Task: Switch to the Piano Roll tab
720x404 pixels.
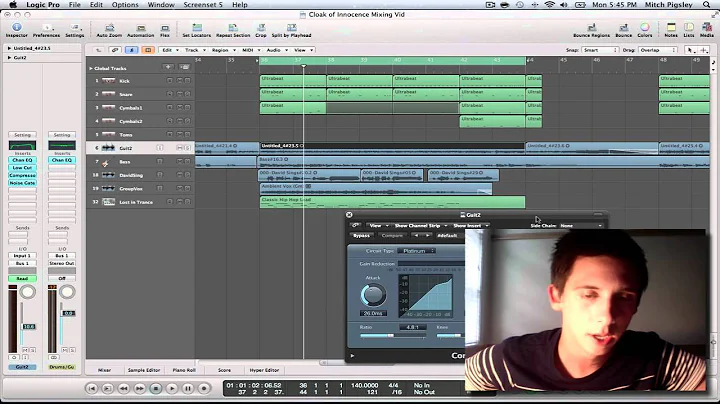Action: pyautogui.click(x=184, y=370)
